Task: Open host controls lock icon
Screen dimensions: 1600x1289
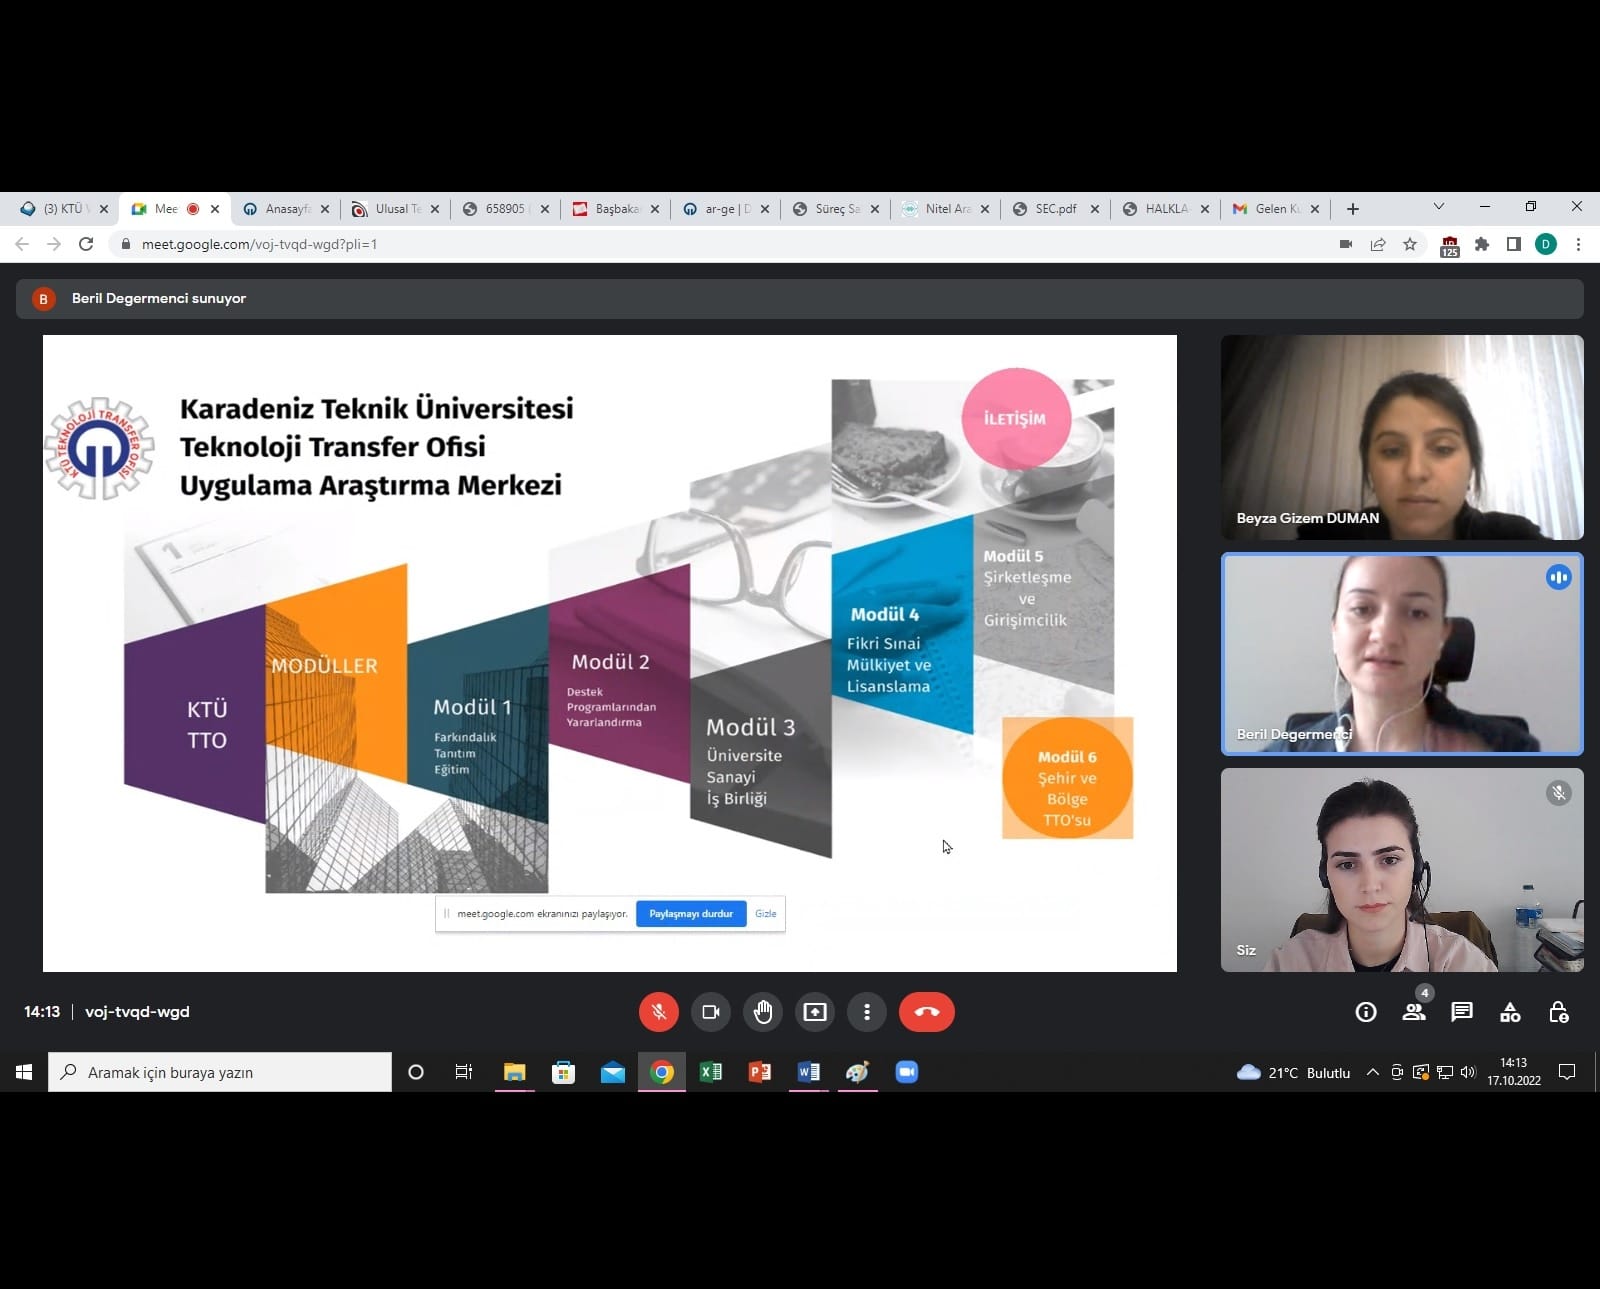Action: (x=1558, y=1012)
